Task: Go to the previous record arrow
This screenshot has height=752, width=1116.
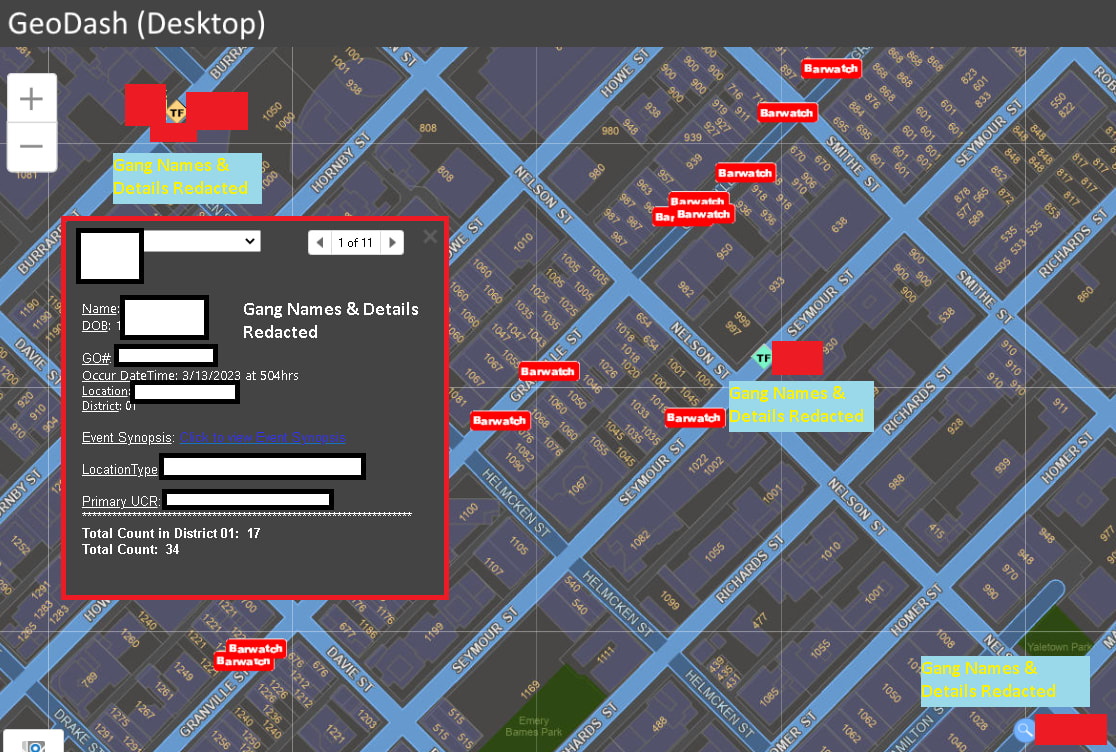Action: (x=320, y=243)
